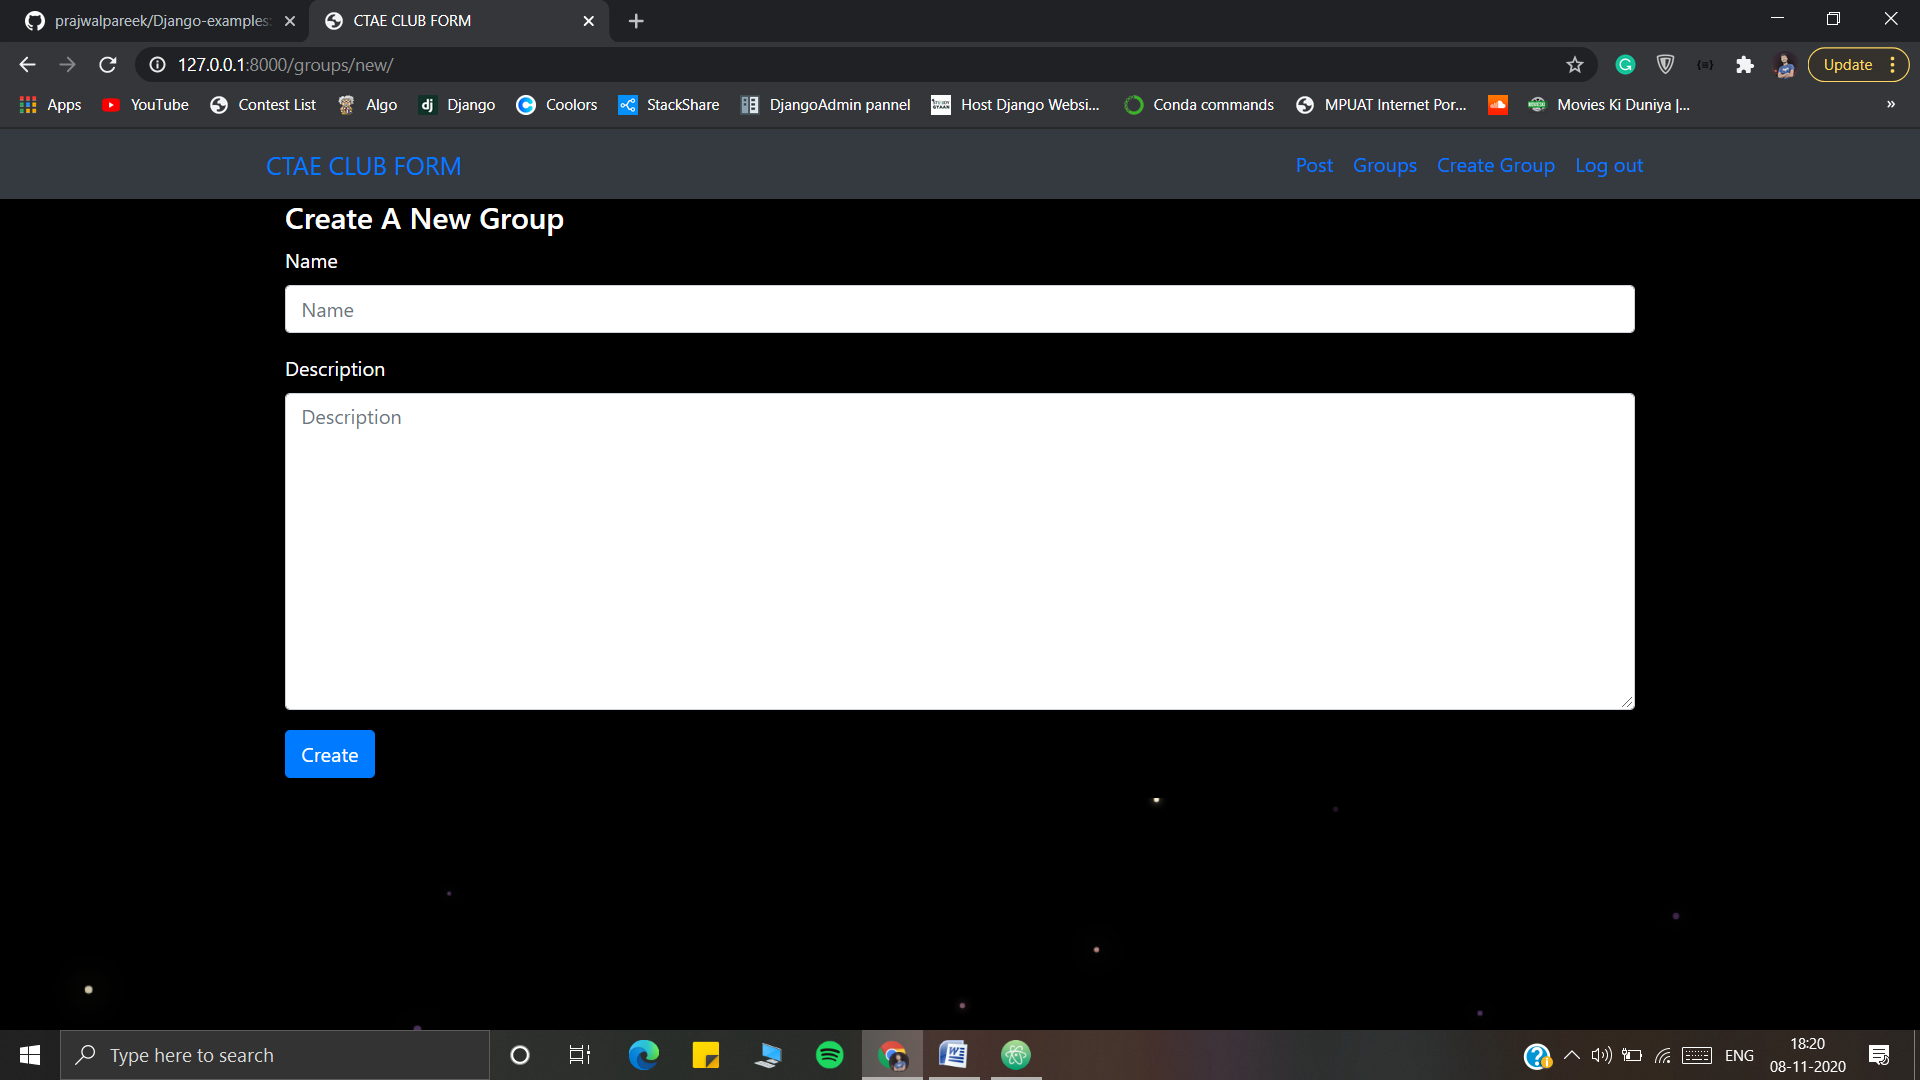Open the Create Group nav link
This screenshot has width=1920, height=1080.
(1495, 165)
